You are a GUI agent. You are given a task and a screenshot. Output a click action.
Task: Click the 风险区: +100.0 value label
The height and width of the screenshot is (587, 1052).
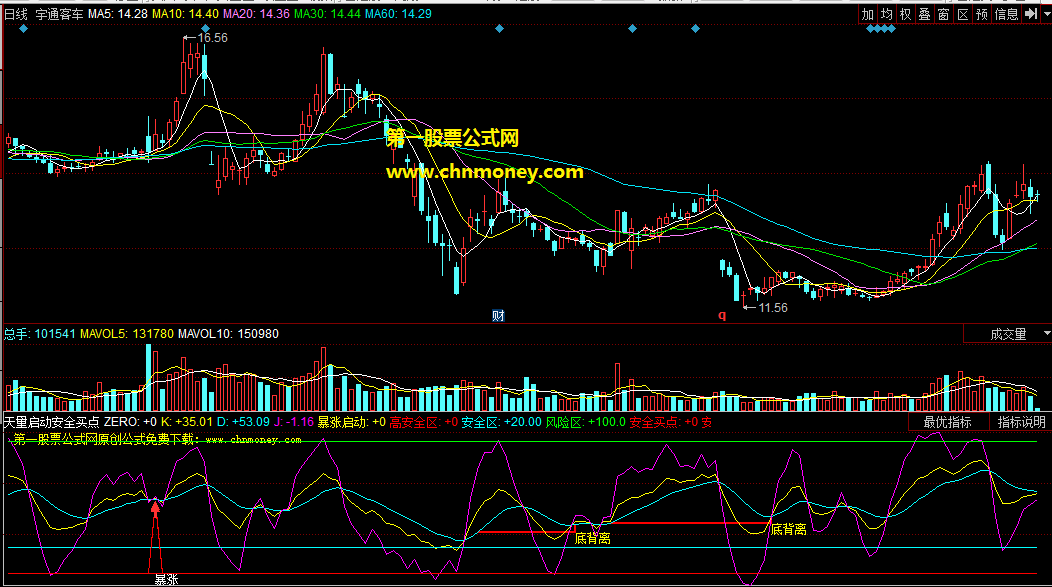[x=585, y=422]
